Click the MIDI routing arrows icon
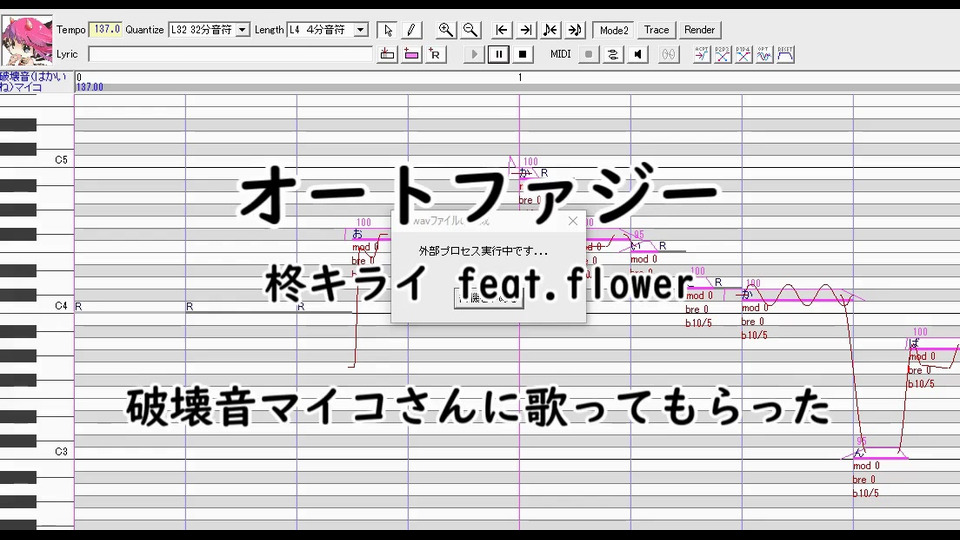 coord(613,54)
